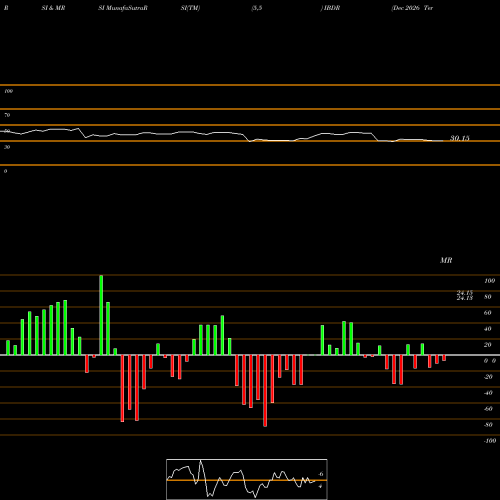Image resolution: width=500 pixels, height=500 pixels.
Task: Click the '6' label in mini chart
Action: coord(321,474)
